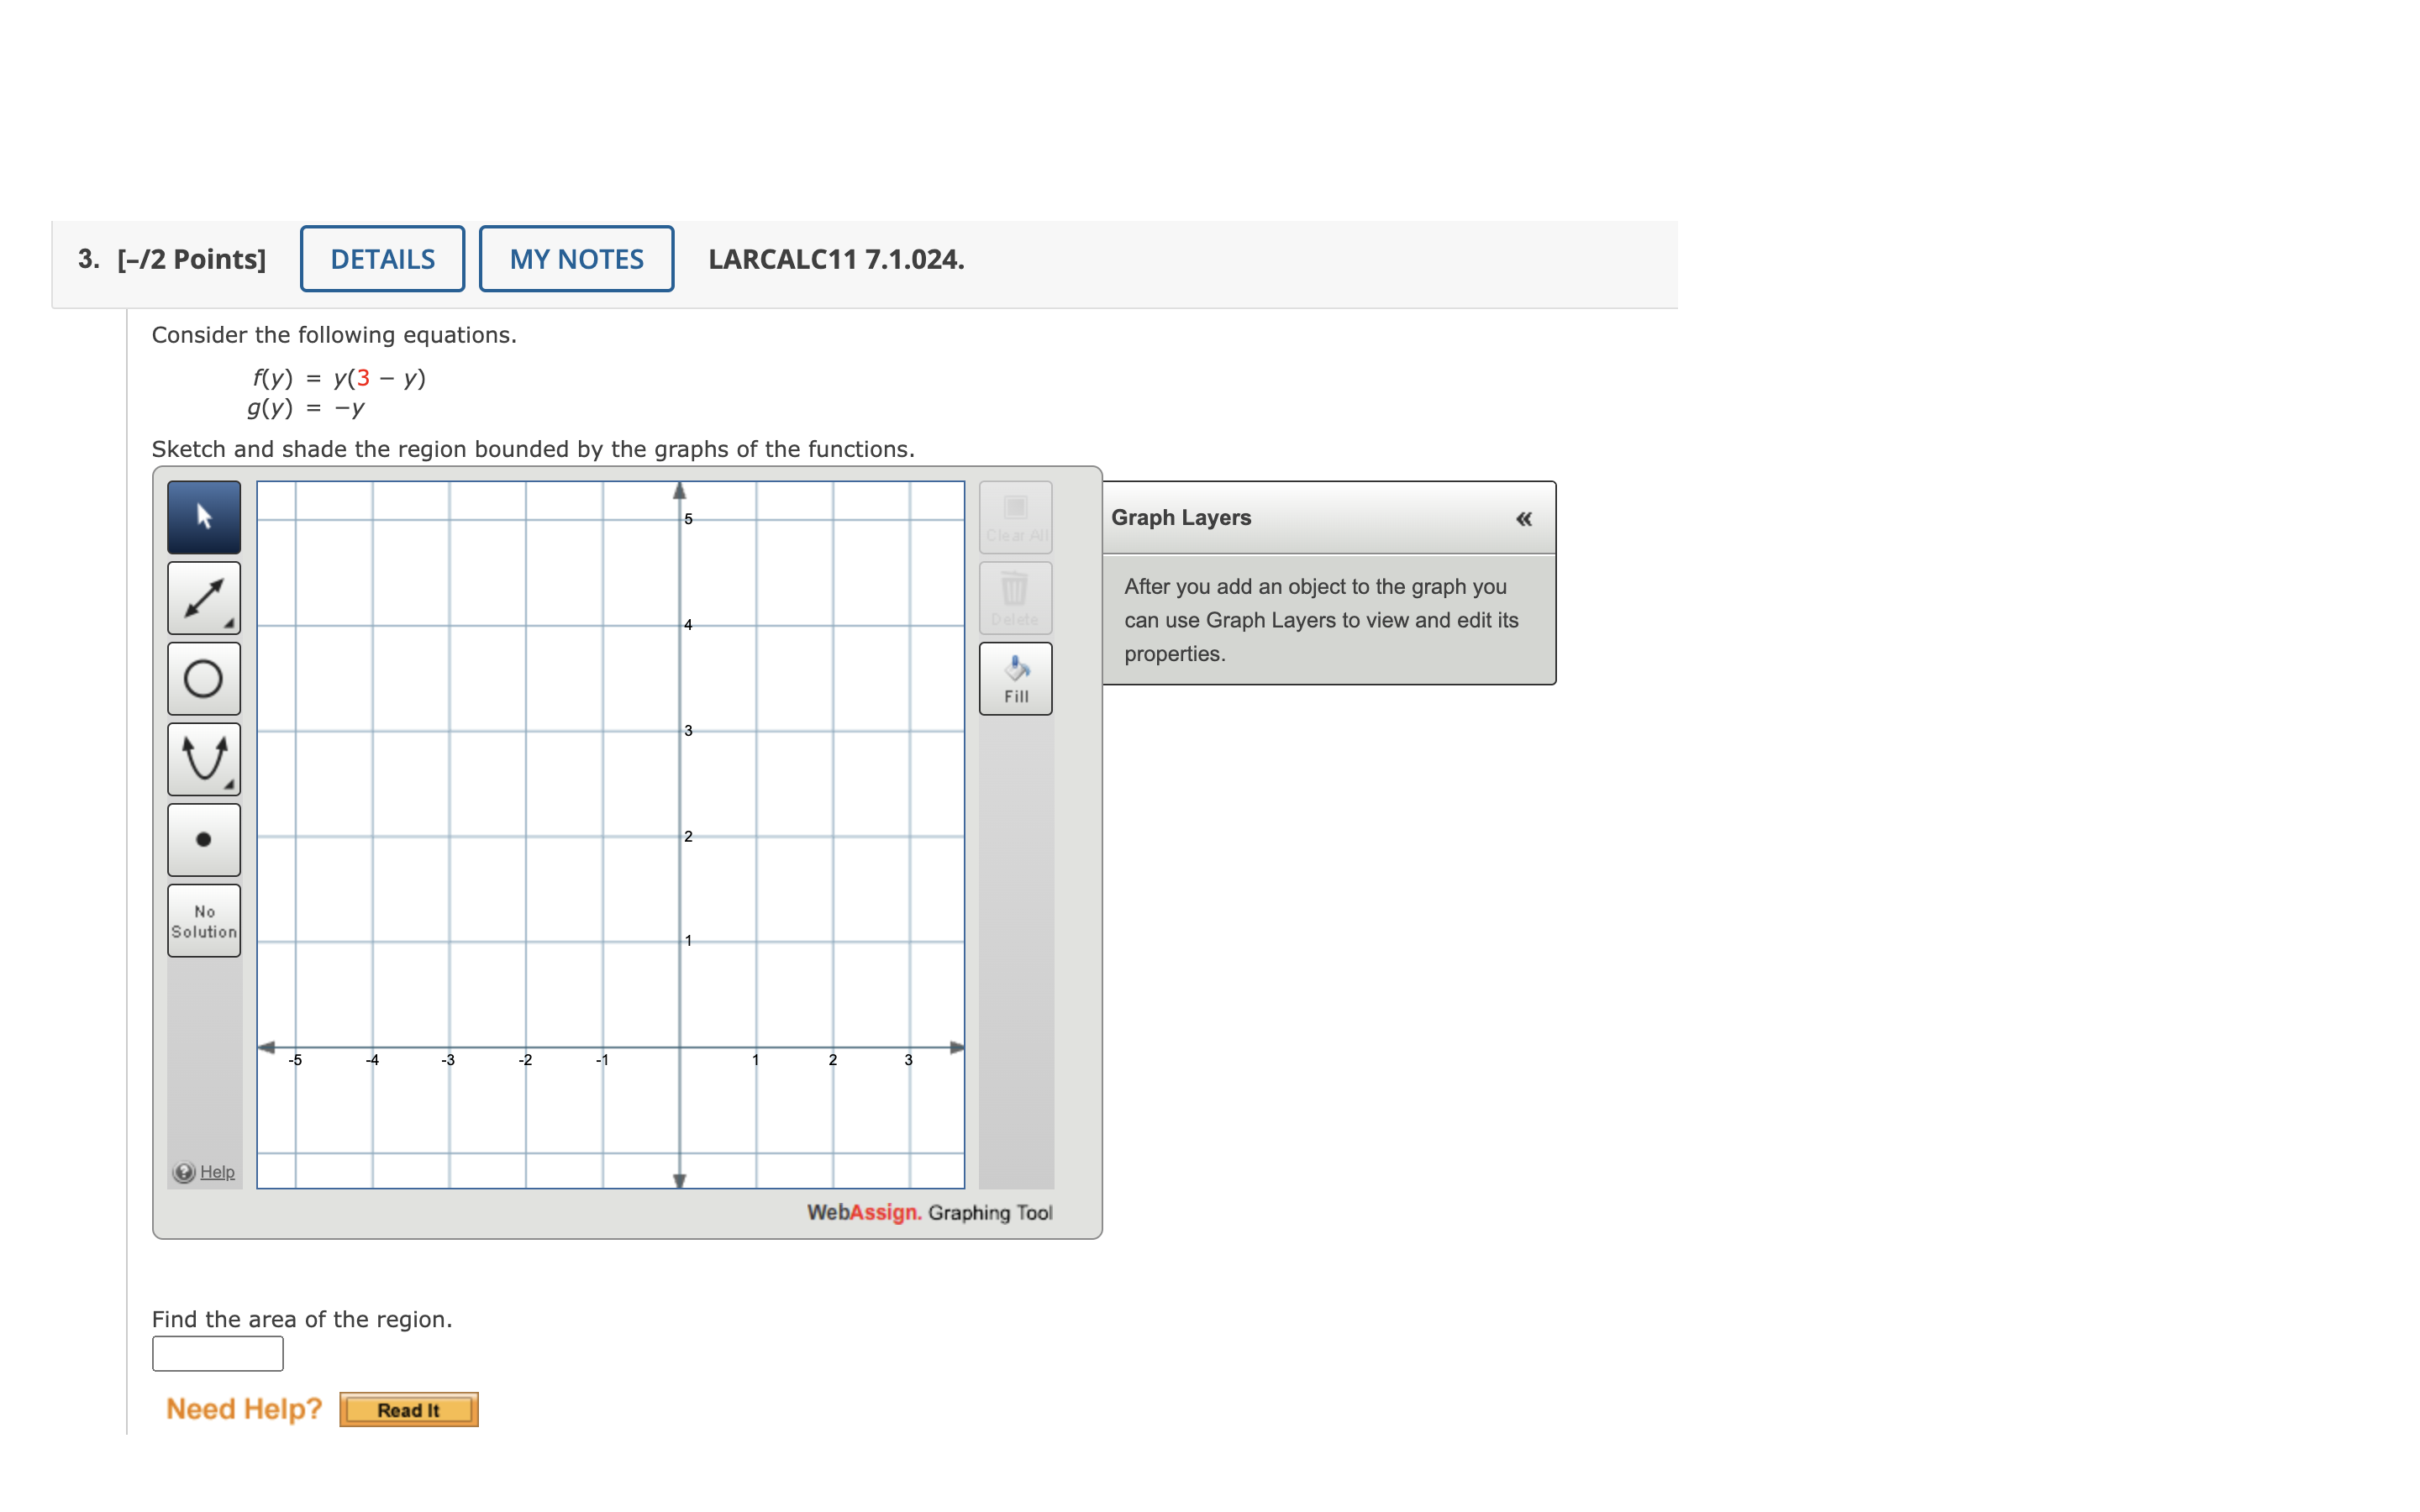Viewport: 2420px width, 1512px height.
Task: Click the Clear All button
Action: 1015,517
